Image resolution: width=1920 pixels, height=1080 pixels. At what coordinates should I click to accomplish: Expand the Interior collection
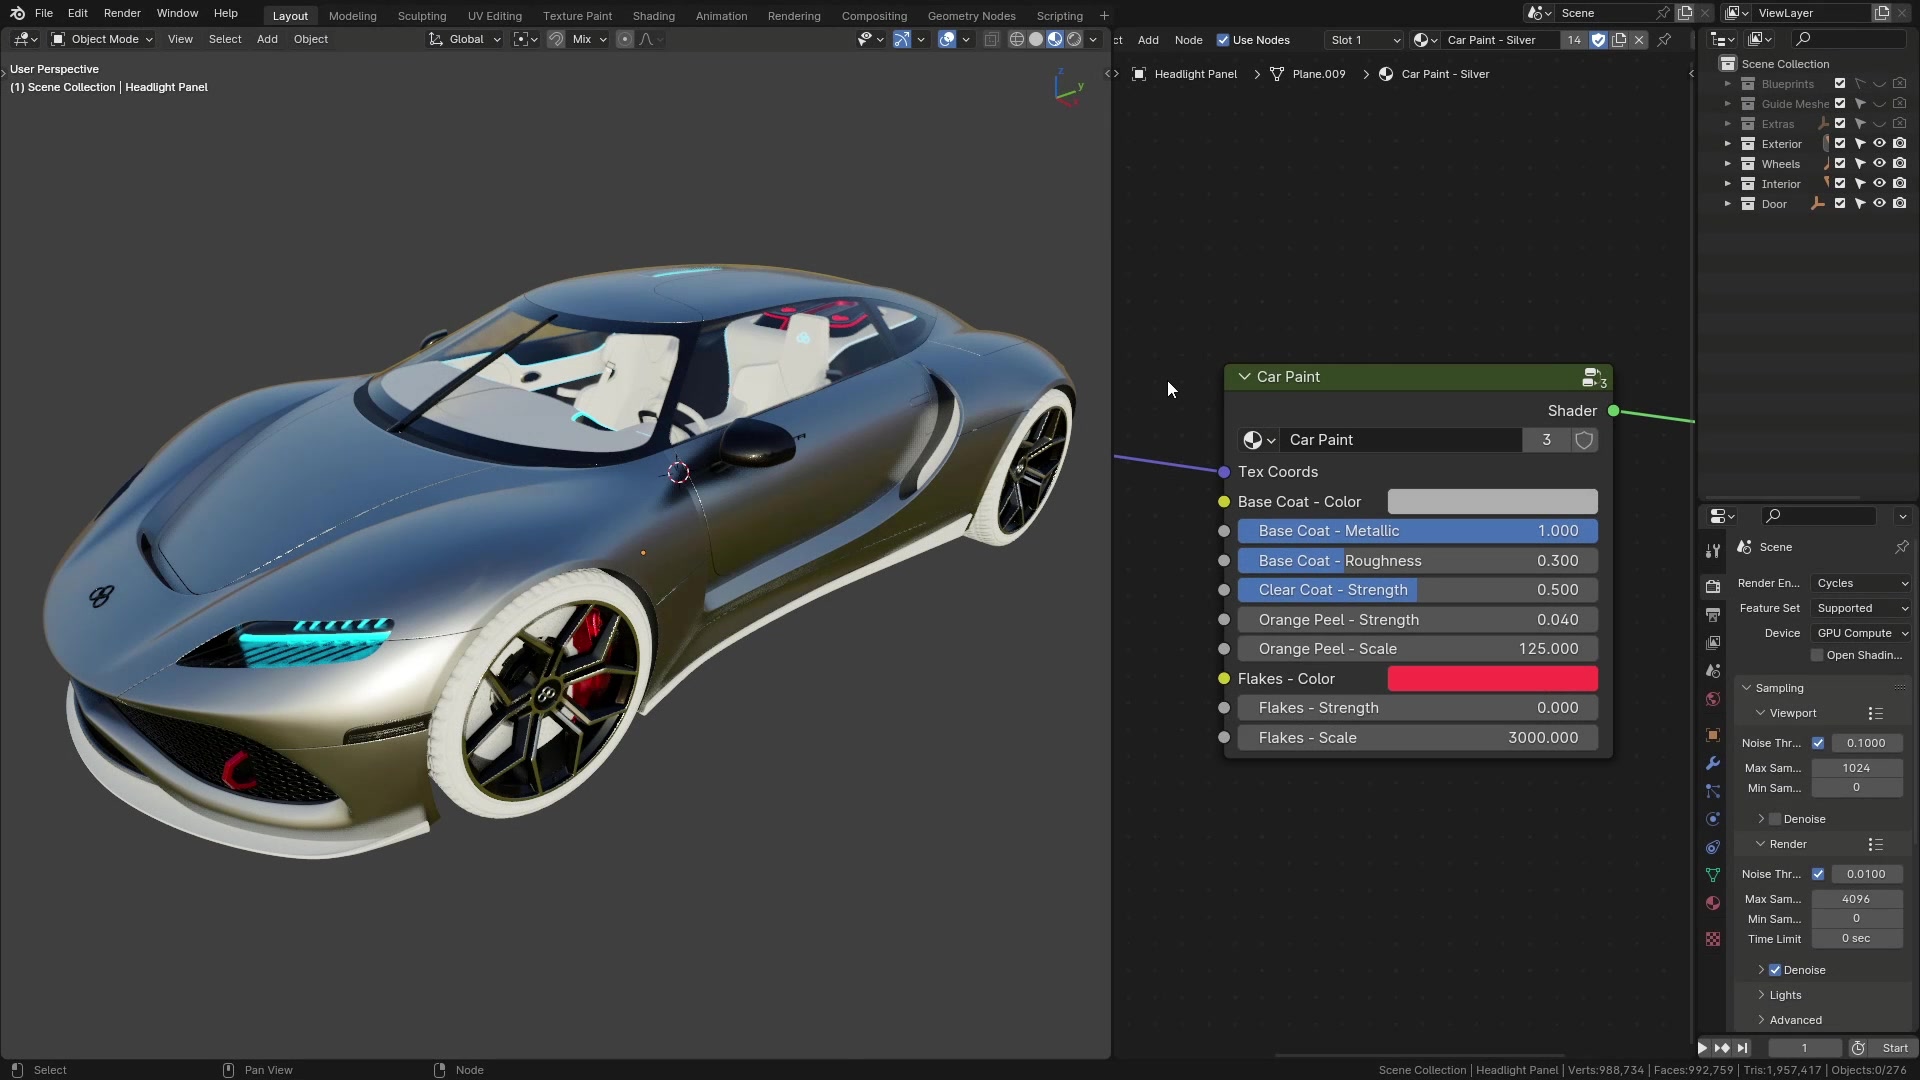tap(1727, 184)
